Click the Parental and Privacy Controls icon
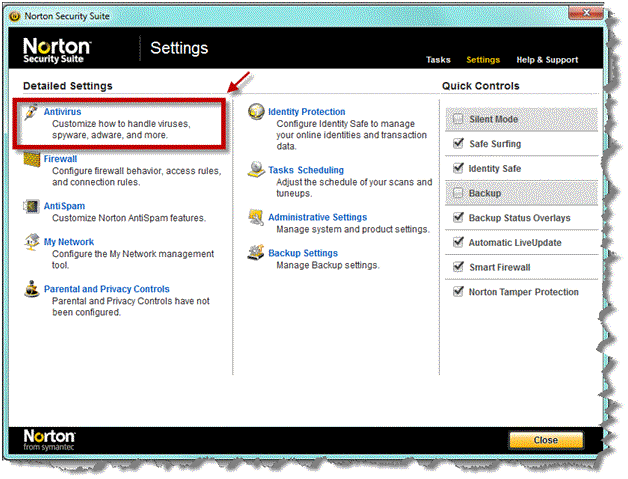The height and width of the screenshot is (479, 628). (32, 289)
